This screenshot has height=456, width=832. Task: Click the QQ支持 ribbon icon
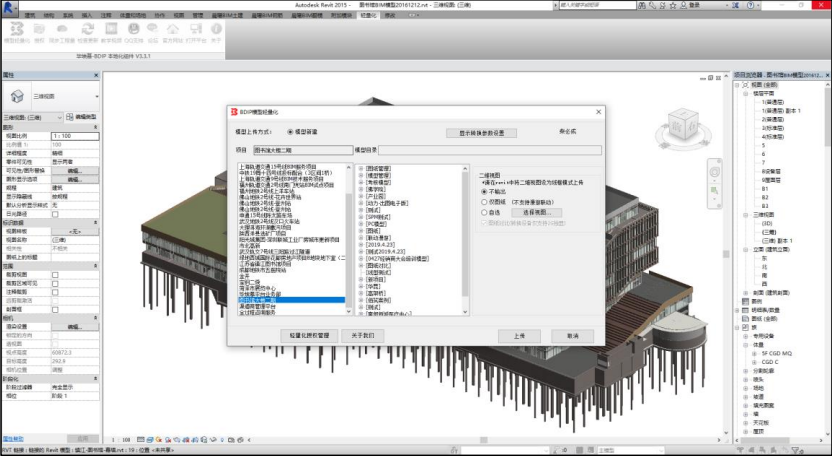click(x=133, y=29)
